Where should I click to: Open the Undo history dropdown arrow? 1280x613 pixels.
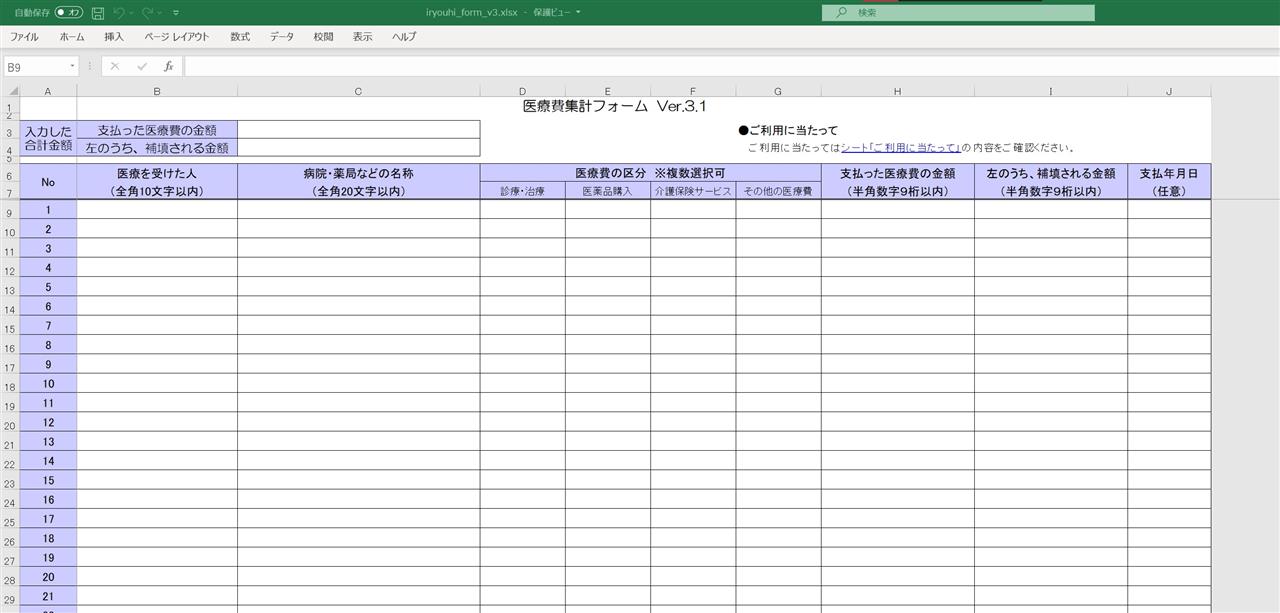click(x=132, y=13)
